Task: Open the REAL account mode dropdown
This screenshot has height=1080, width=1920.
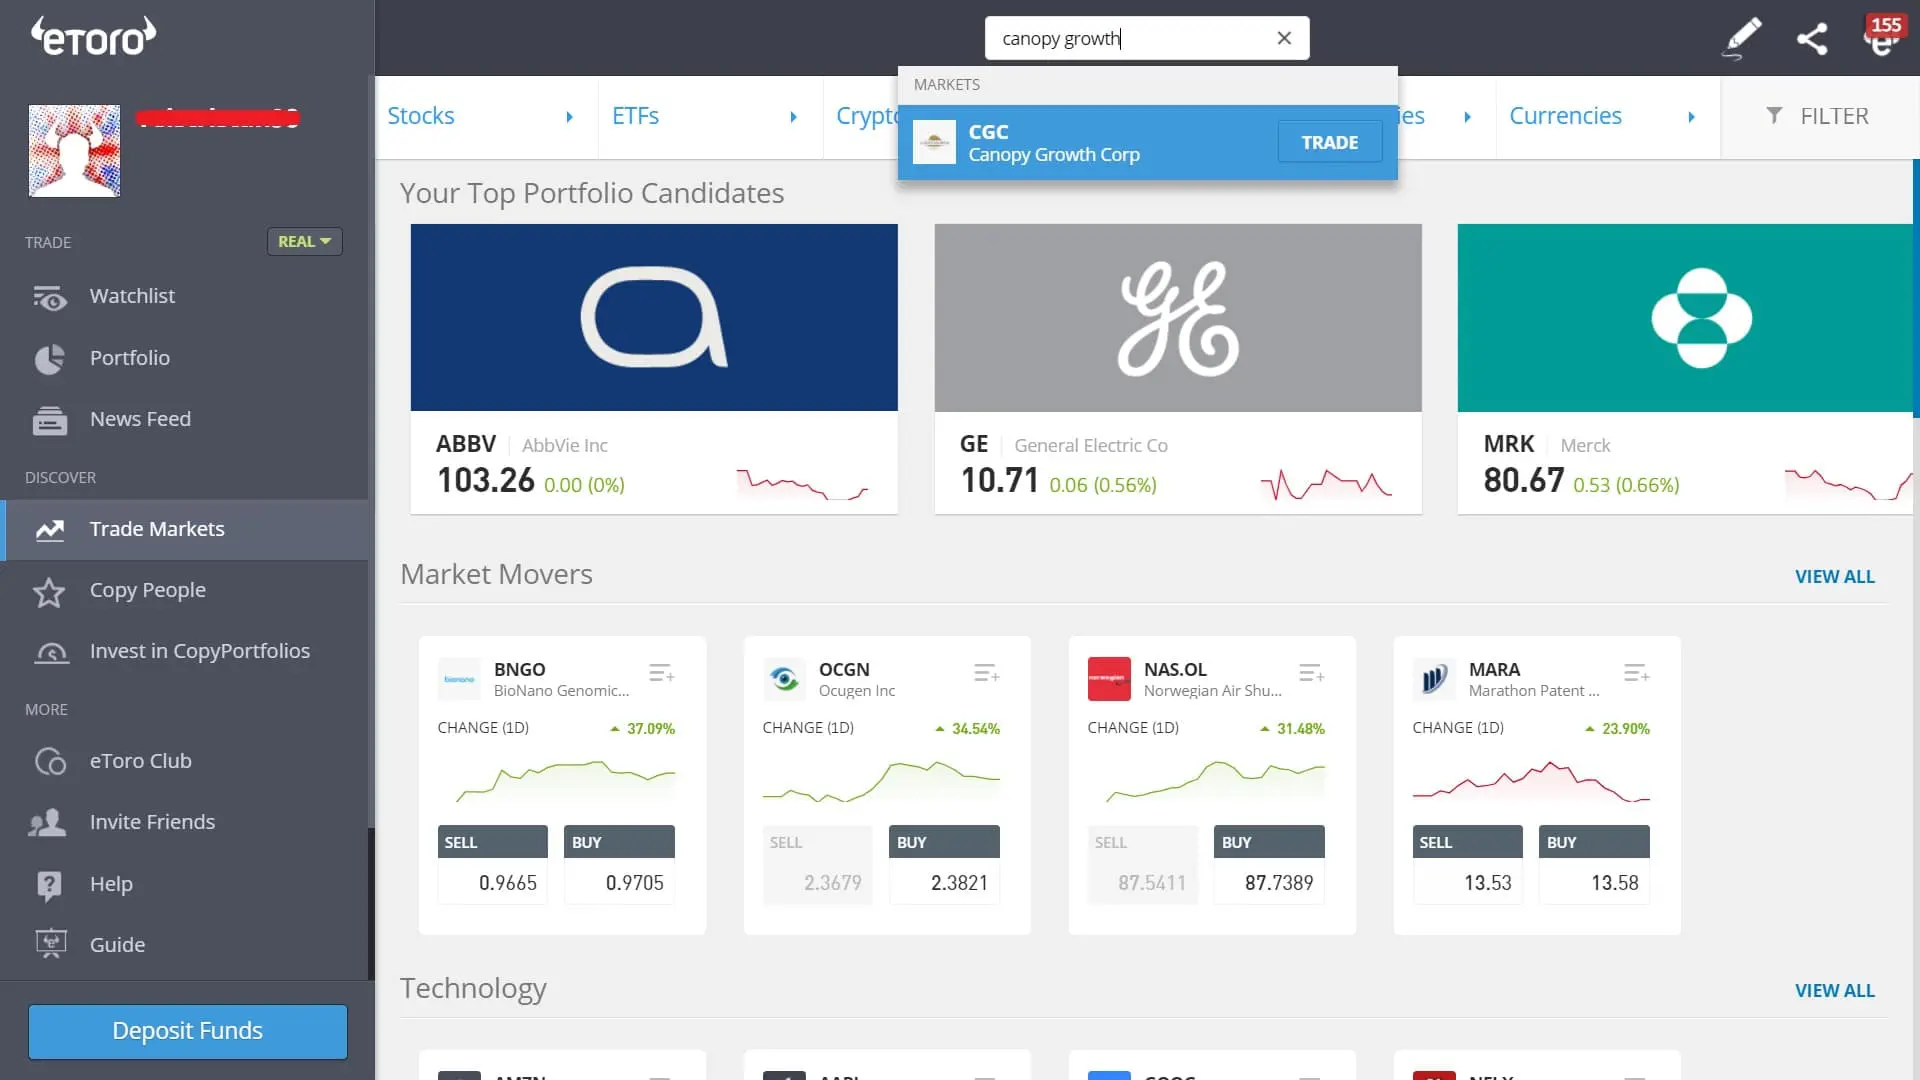Action: point(304,242)
